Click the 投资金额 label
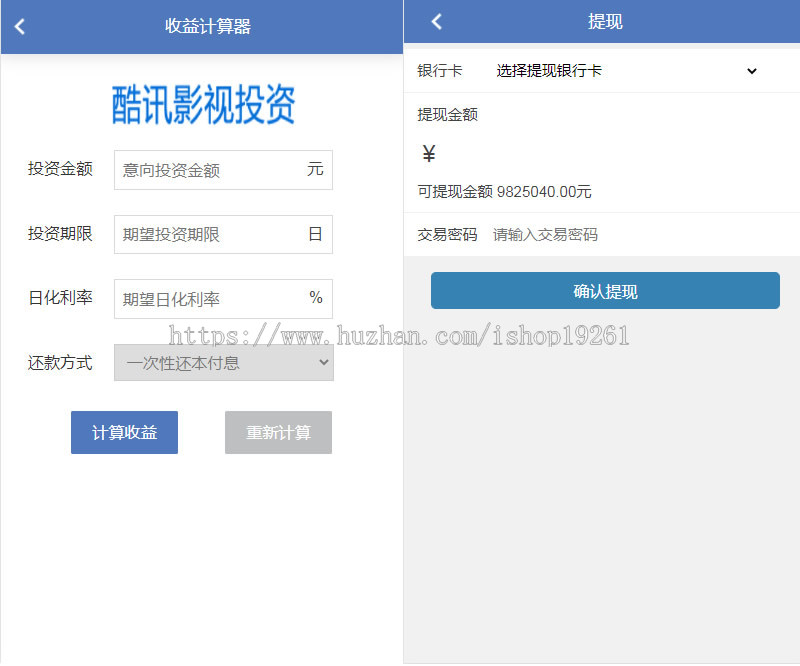 [x=60, y=168]
